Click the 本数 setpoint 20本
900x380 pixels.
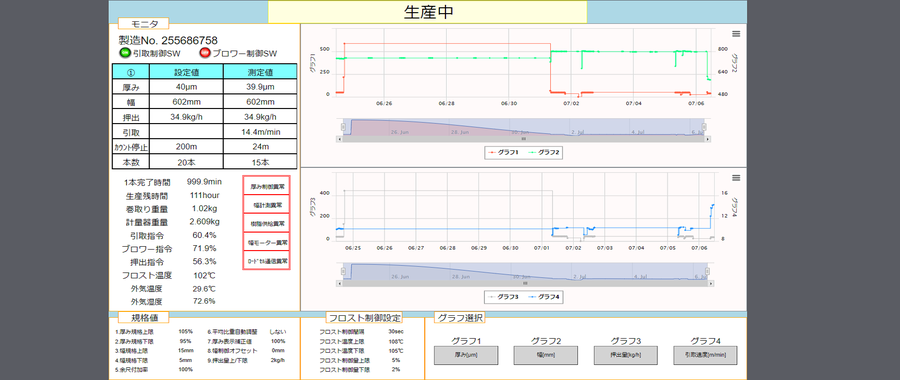point(186,161)
